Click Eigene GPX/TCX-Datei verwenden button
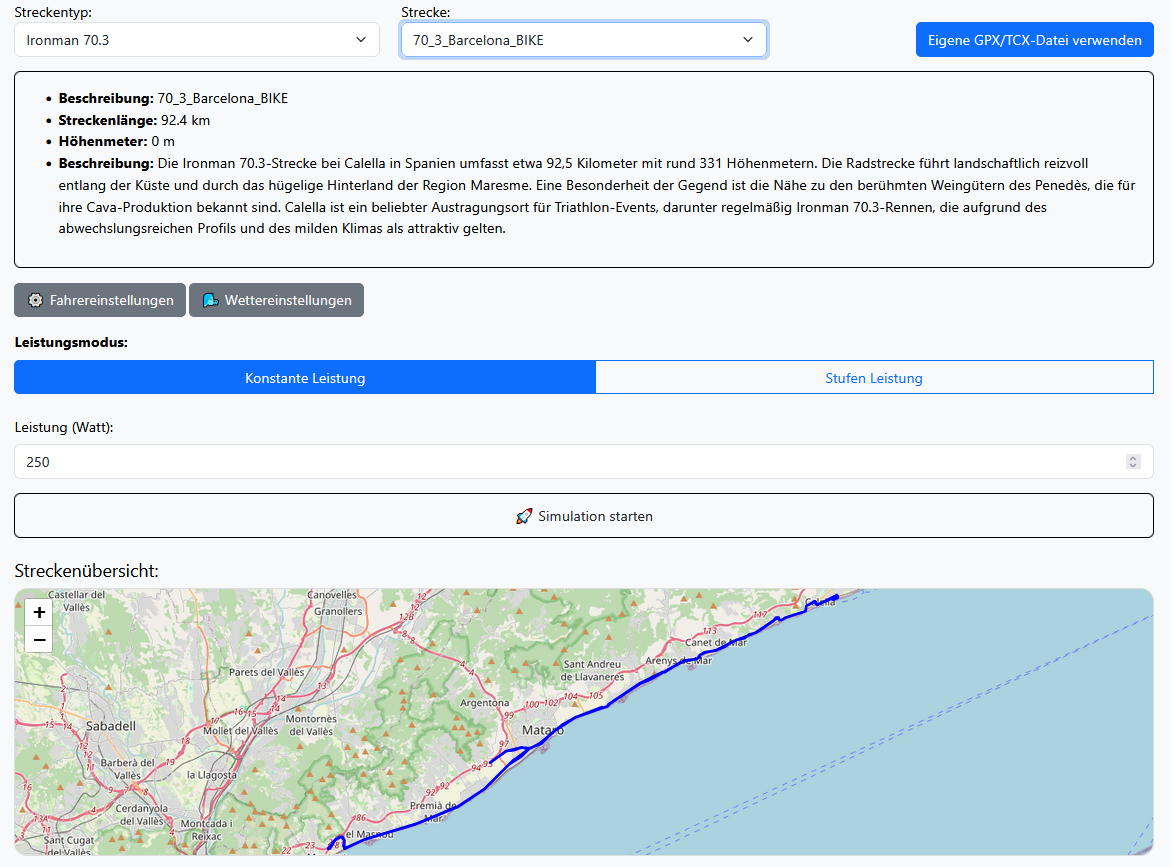1171x867 pixels. point(1034,40)
